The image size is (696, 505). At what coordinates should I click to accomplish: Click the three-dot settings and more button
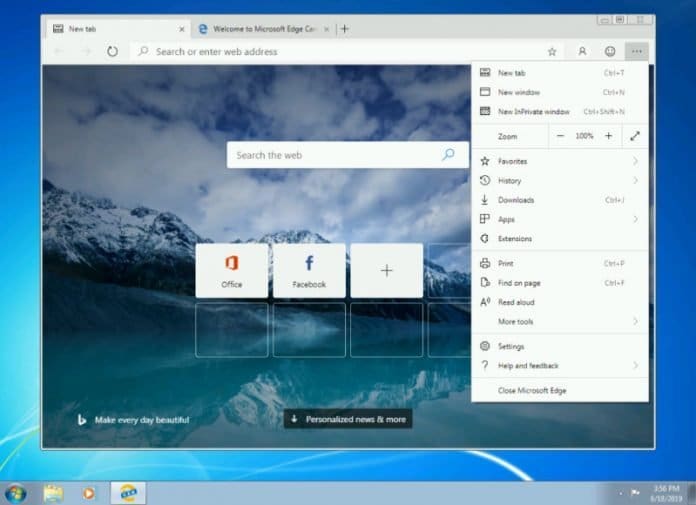tap(636, 51)
